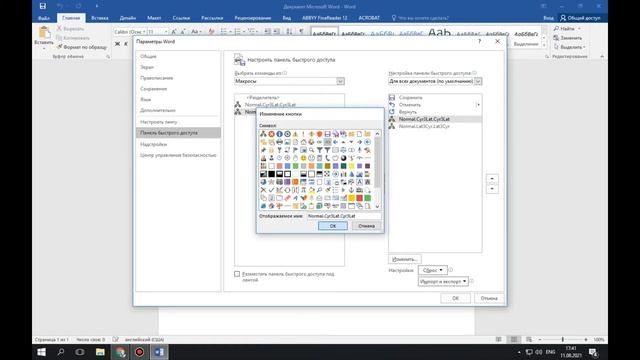Click the 'Отображаемое имя' text field
The width and height of the screenshot is (640, 360).
[344, 216]
